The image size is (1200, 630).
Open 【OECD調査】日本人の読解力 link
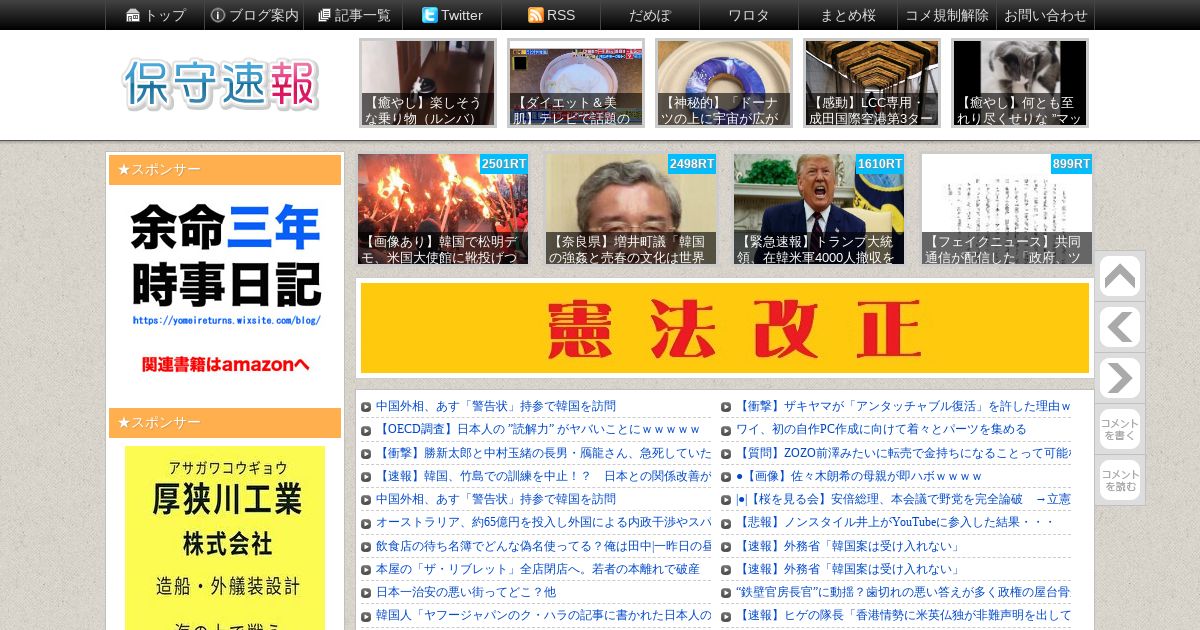coord(538,429)
